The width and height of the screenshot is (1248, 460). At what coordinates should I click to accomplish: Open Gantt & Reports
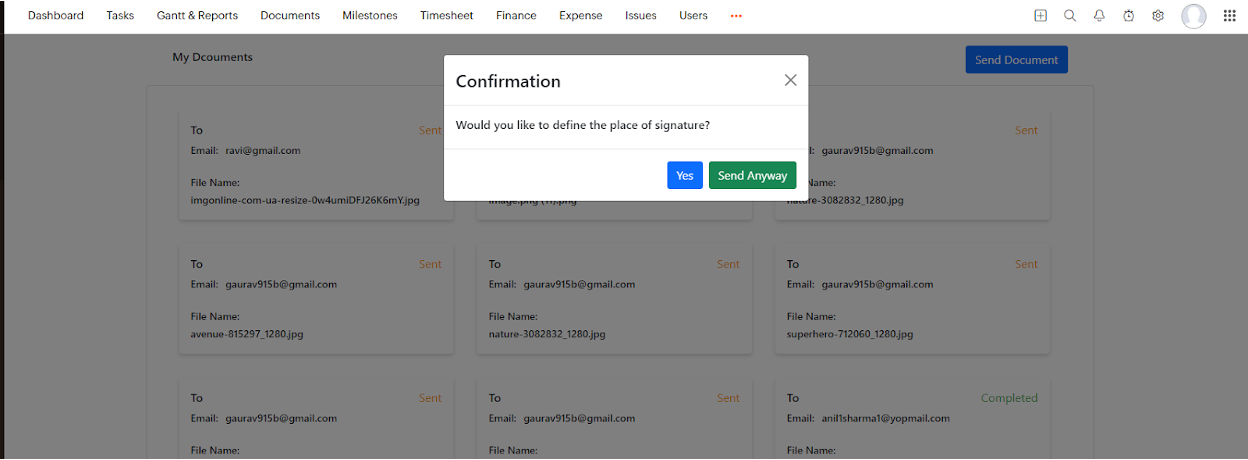197,16
